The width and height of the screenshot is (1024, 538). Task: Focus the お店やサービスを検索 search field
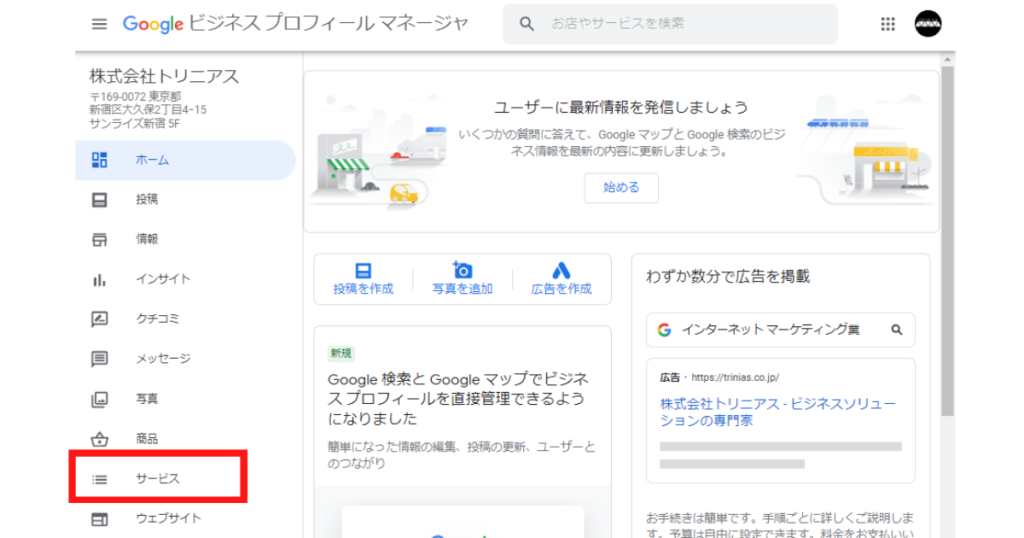click(x=670, y=24)
